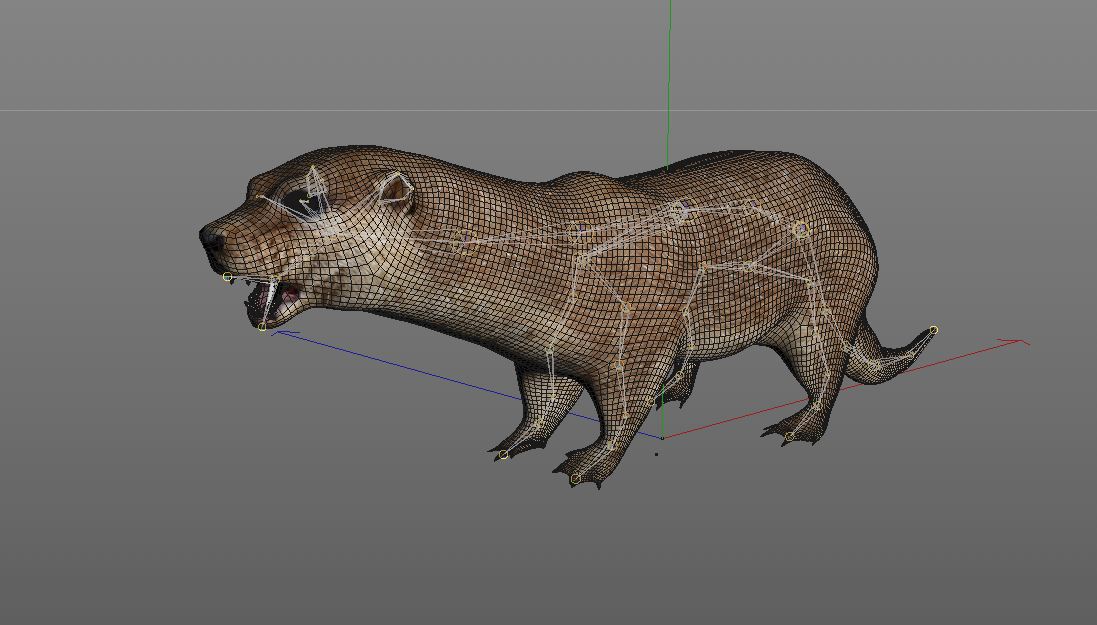1097x625 pixels.
Task: Select the lower jaw tip joint
Action: point(262,327)
